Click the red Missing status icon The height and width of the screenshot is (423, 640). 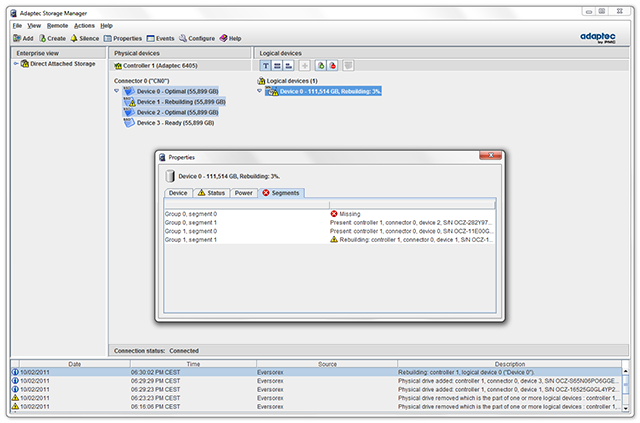coord(334,214)
